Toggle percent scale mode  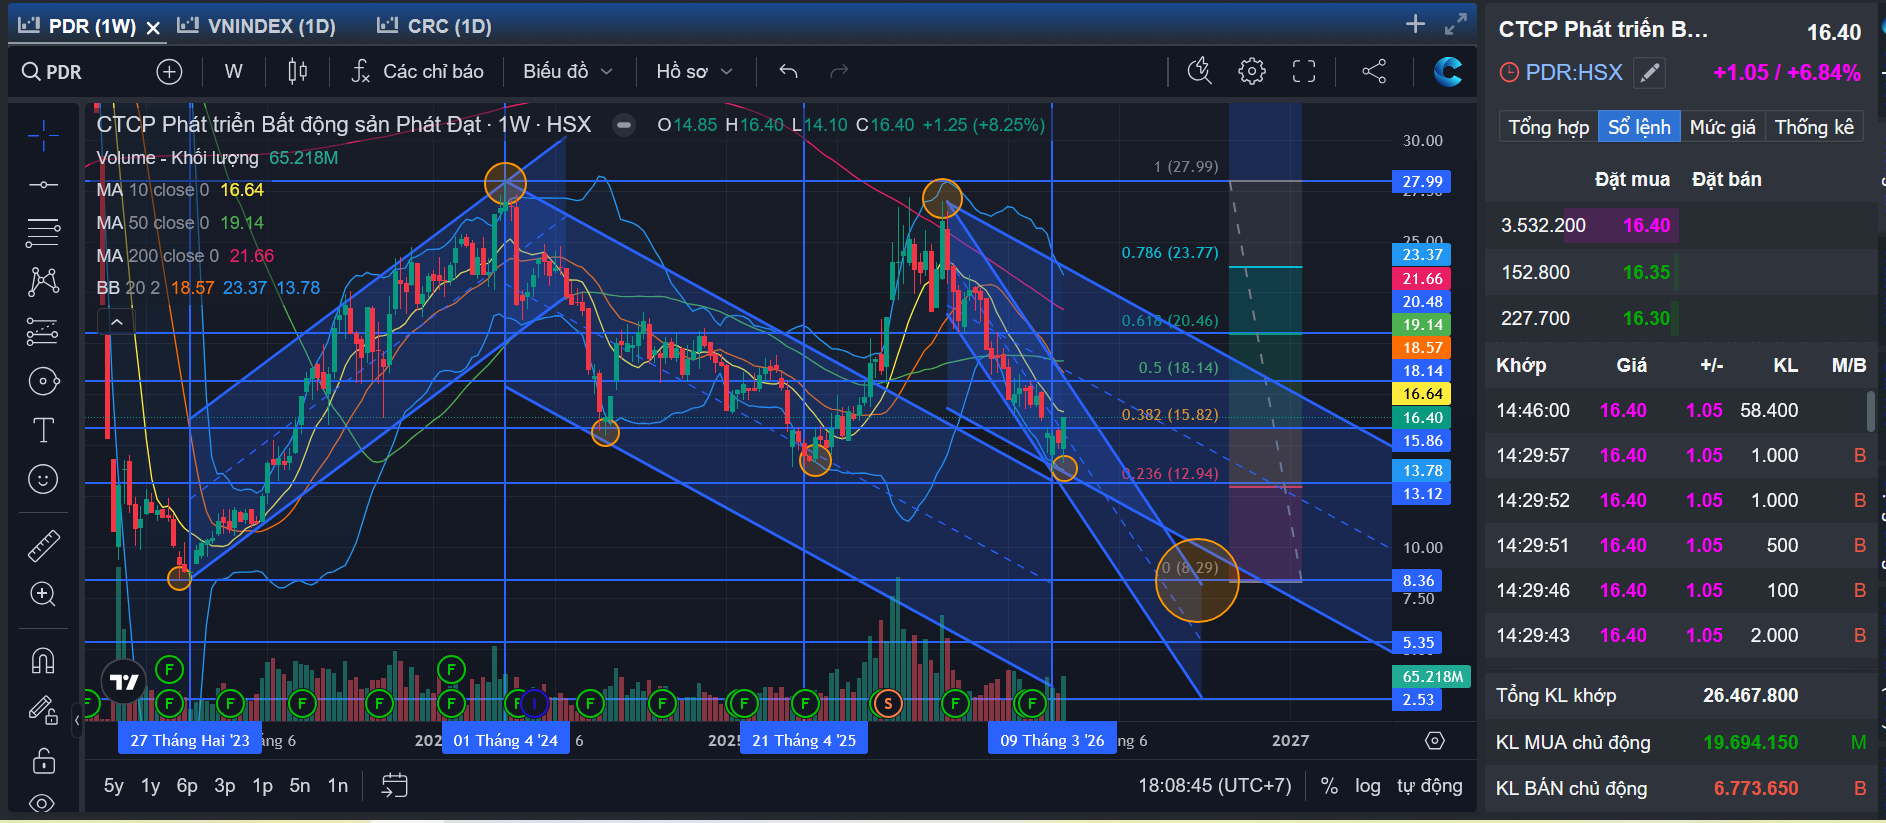pos(1329,786)
